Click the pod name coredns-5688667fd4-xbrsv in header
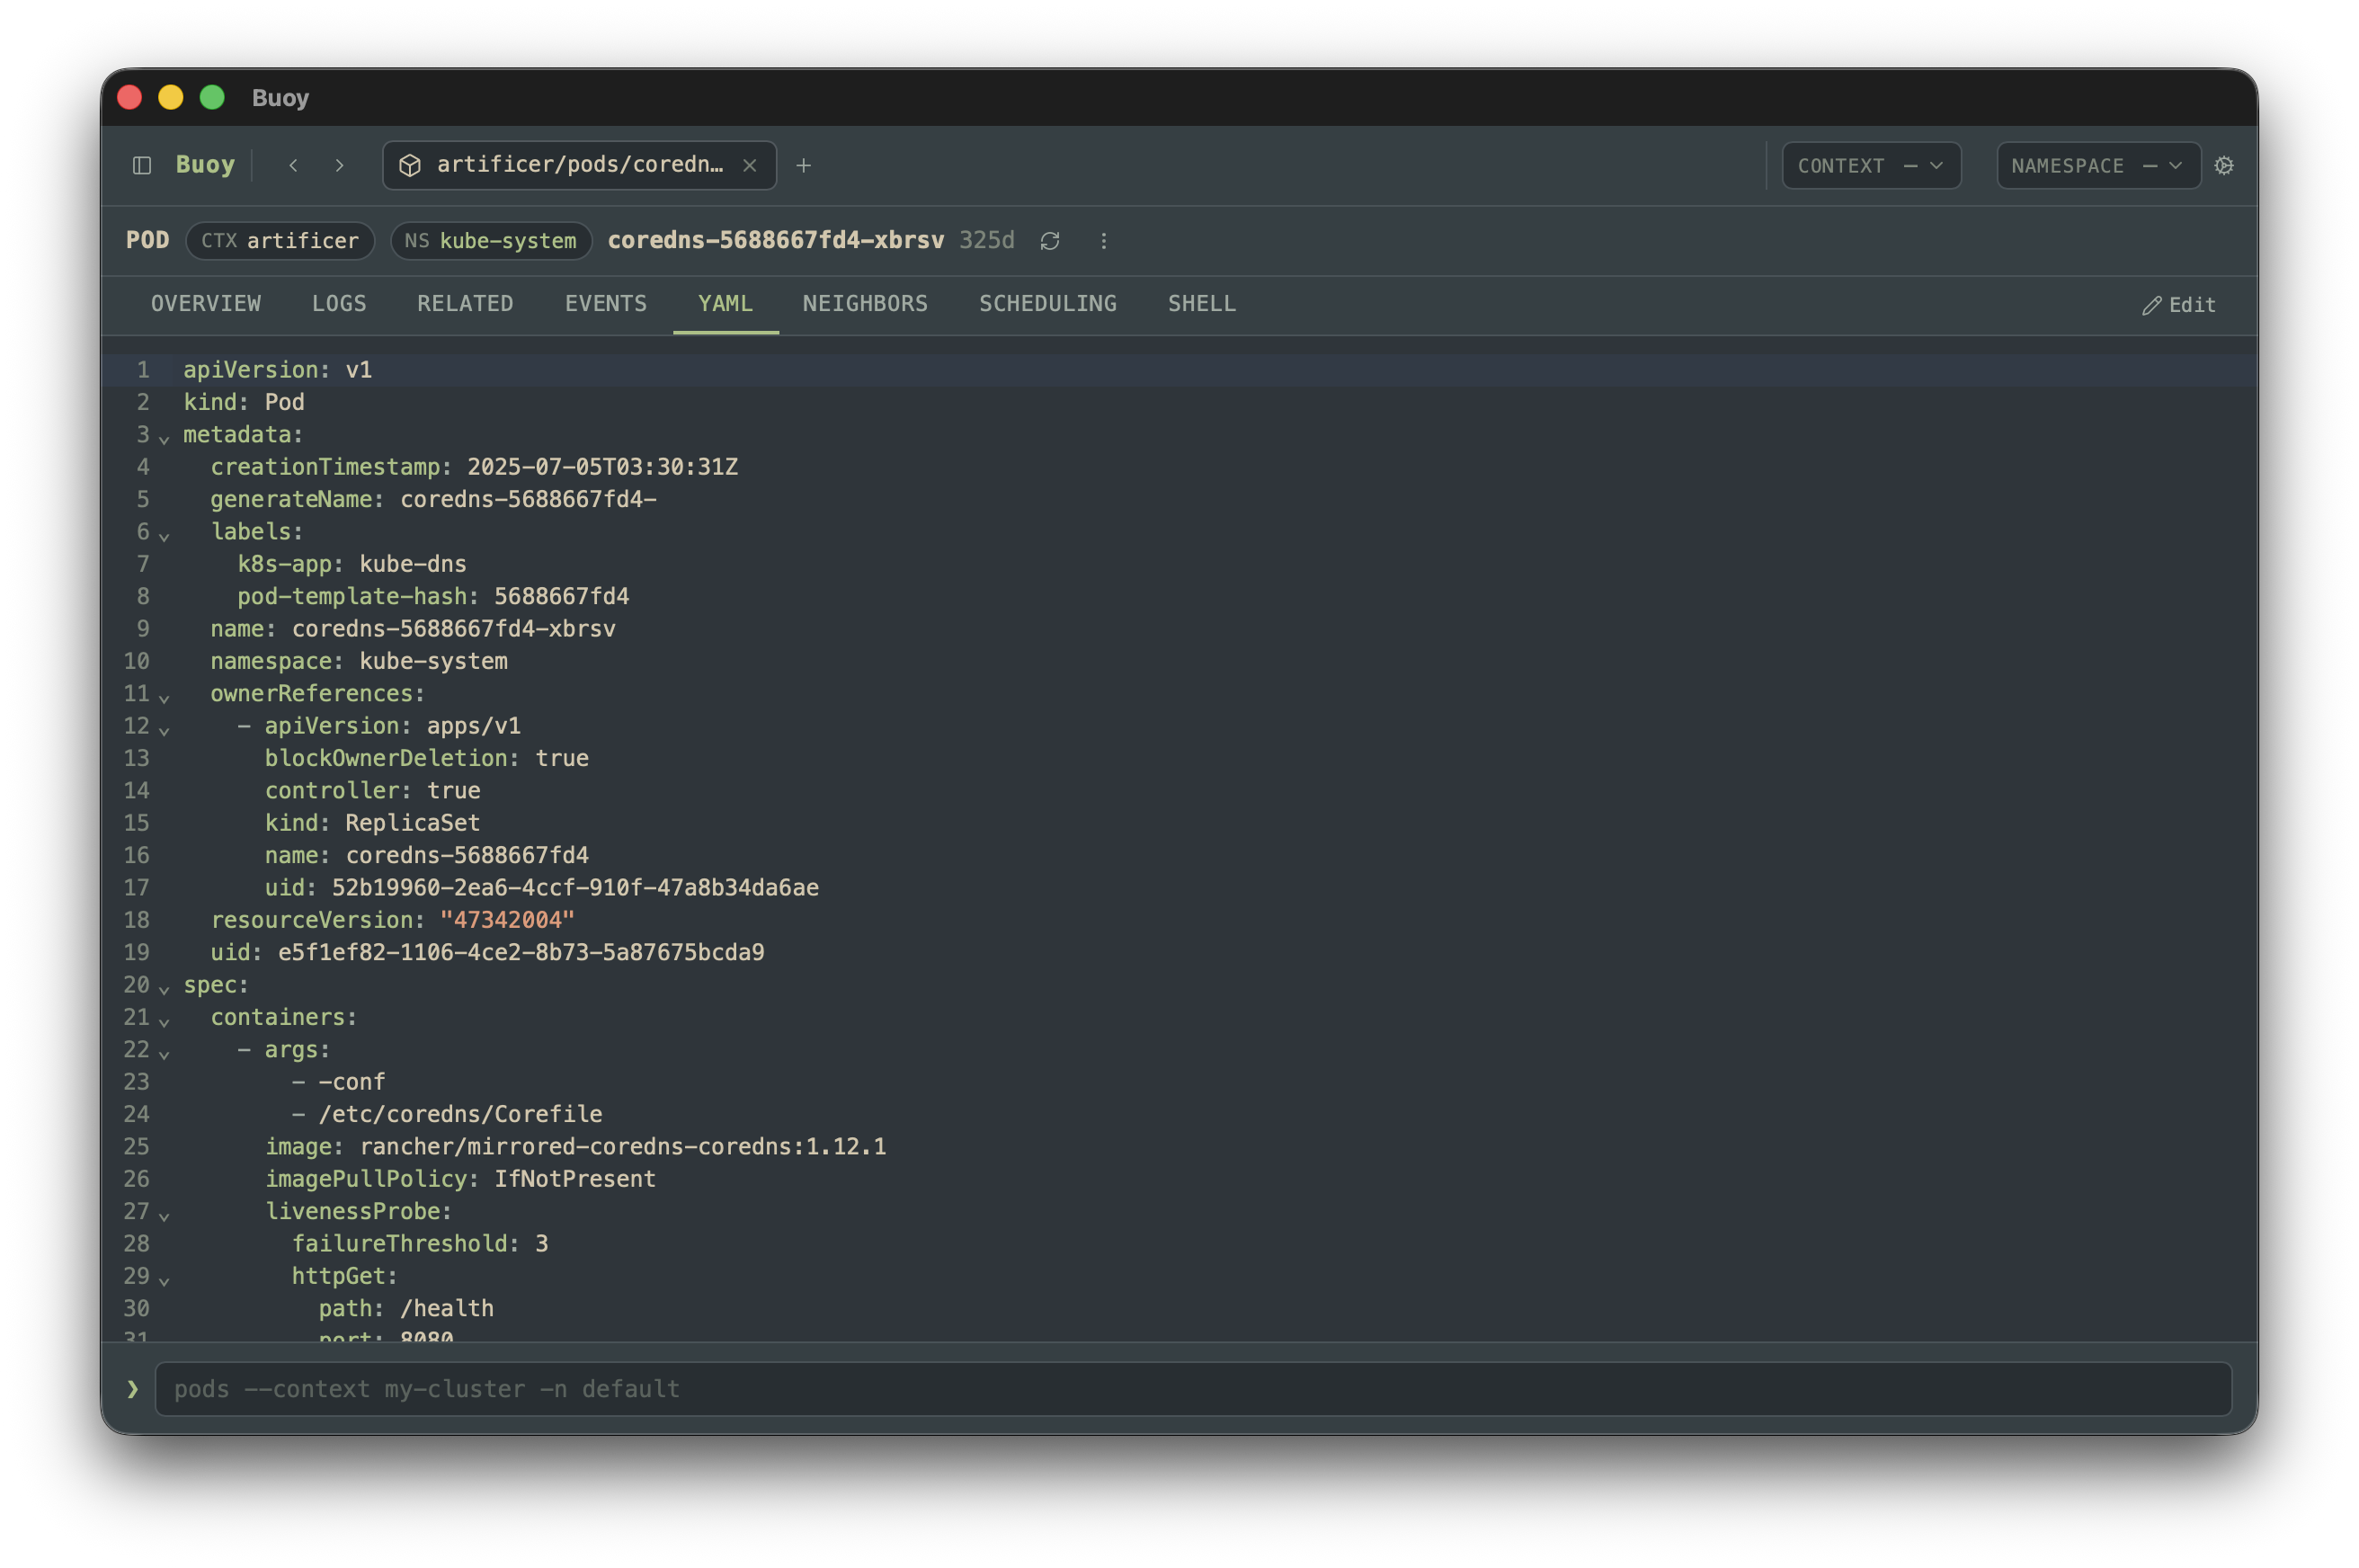Image resolution: width=2359 pixels, height=1568 pixels. (x=776, y=241)
